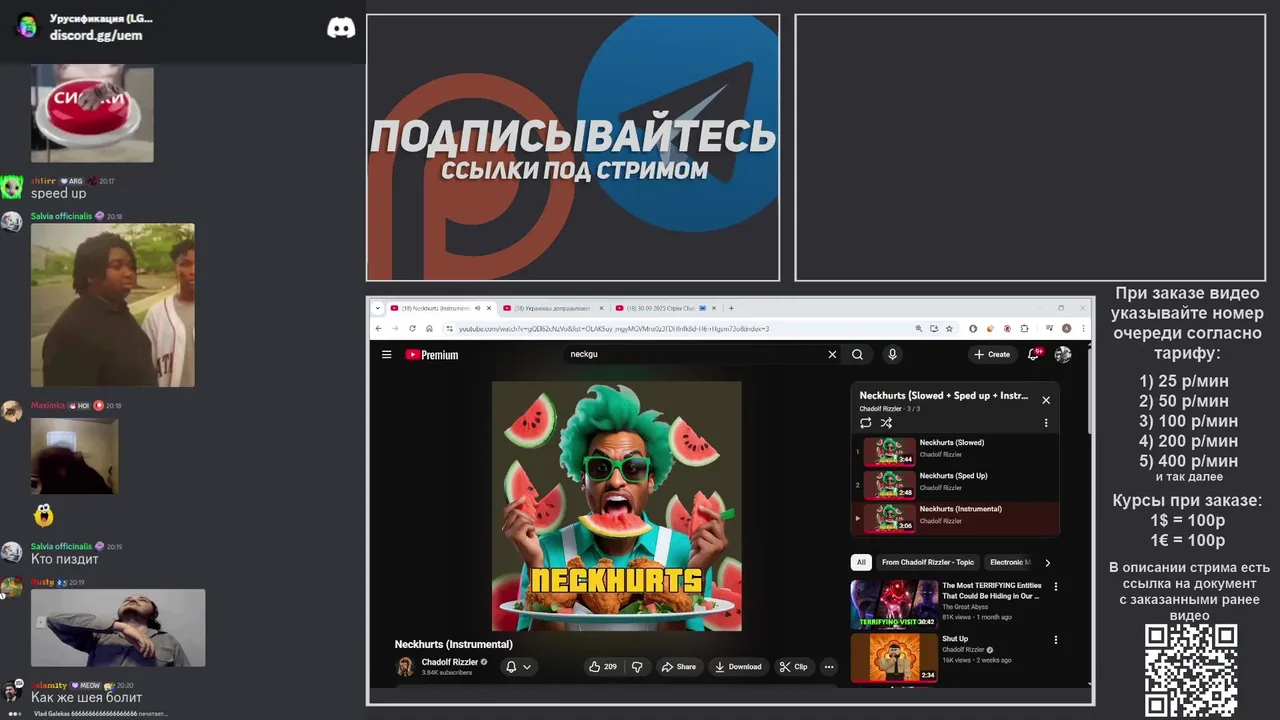Start voice search with the microphone icon
Image resolution: width=1280 pixels, height=720 pixels.
(x=892, y=354)
